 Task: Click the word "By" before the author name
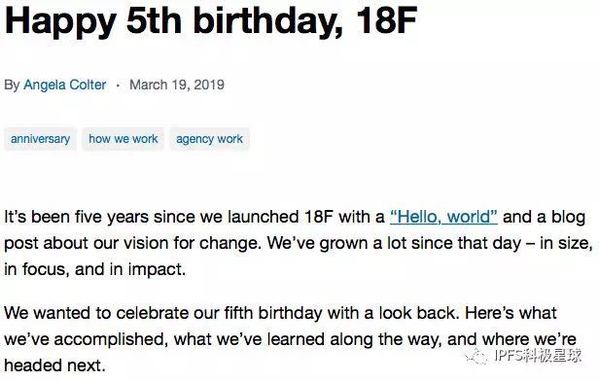(x=12, y=85)
